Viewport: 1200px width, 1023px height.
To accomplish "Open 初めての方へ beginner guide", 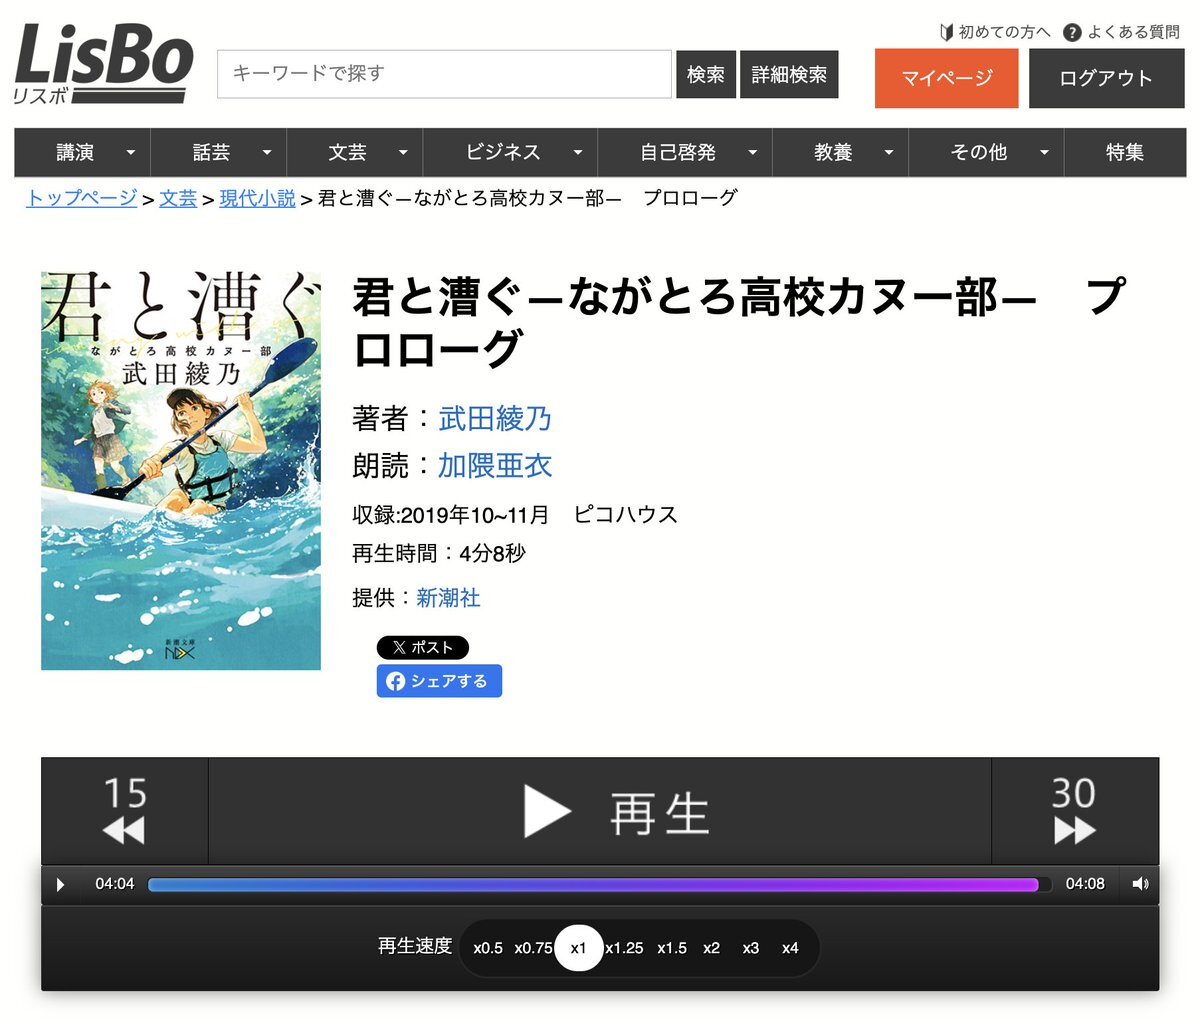I will [995, 32].
